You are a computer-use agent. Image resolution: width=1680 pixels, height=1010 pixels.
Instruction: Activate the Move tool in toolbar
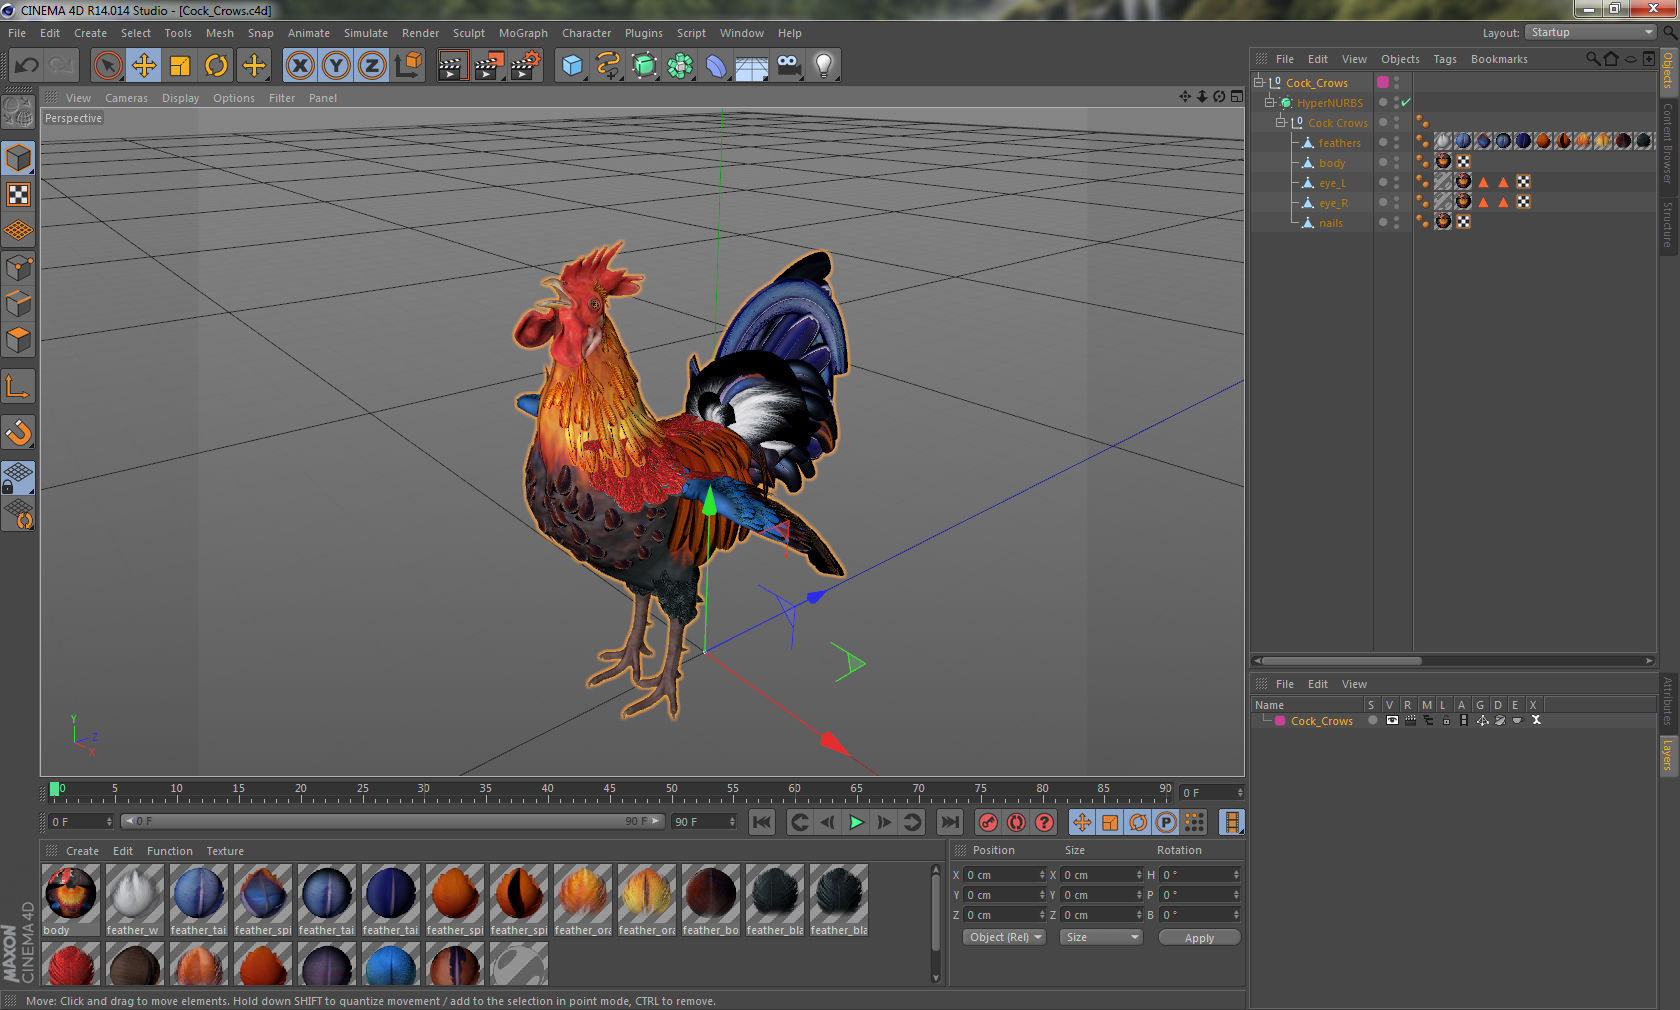(x=144, y=66)
